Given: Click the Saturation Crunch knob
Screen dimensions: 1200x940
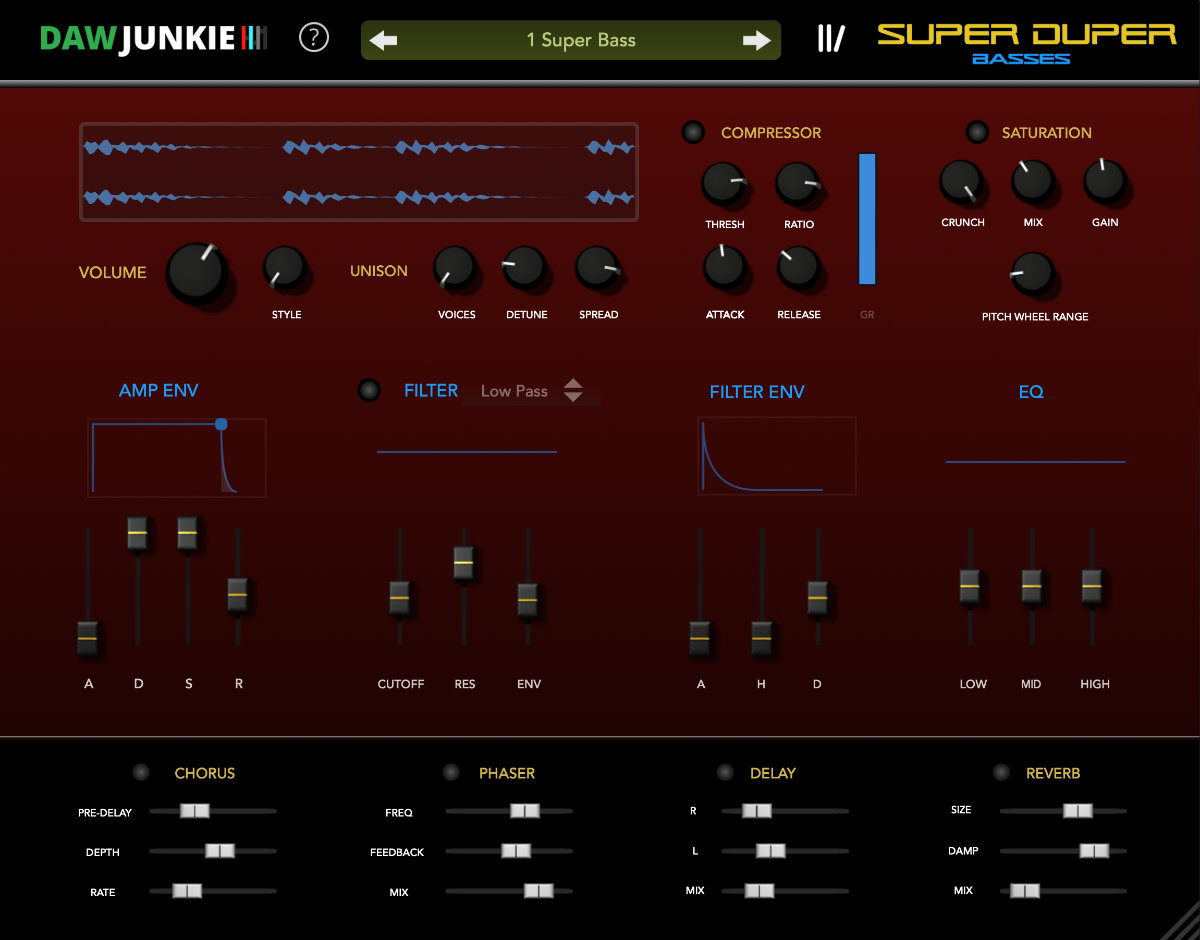Looking at the screenshot, I should click(x=961, y=181).
